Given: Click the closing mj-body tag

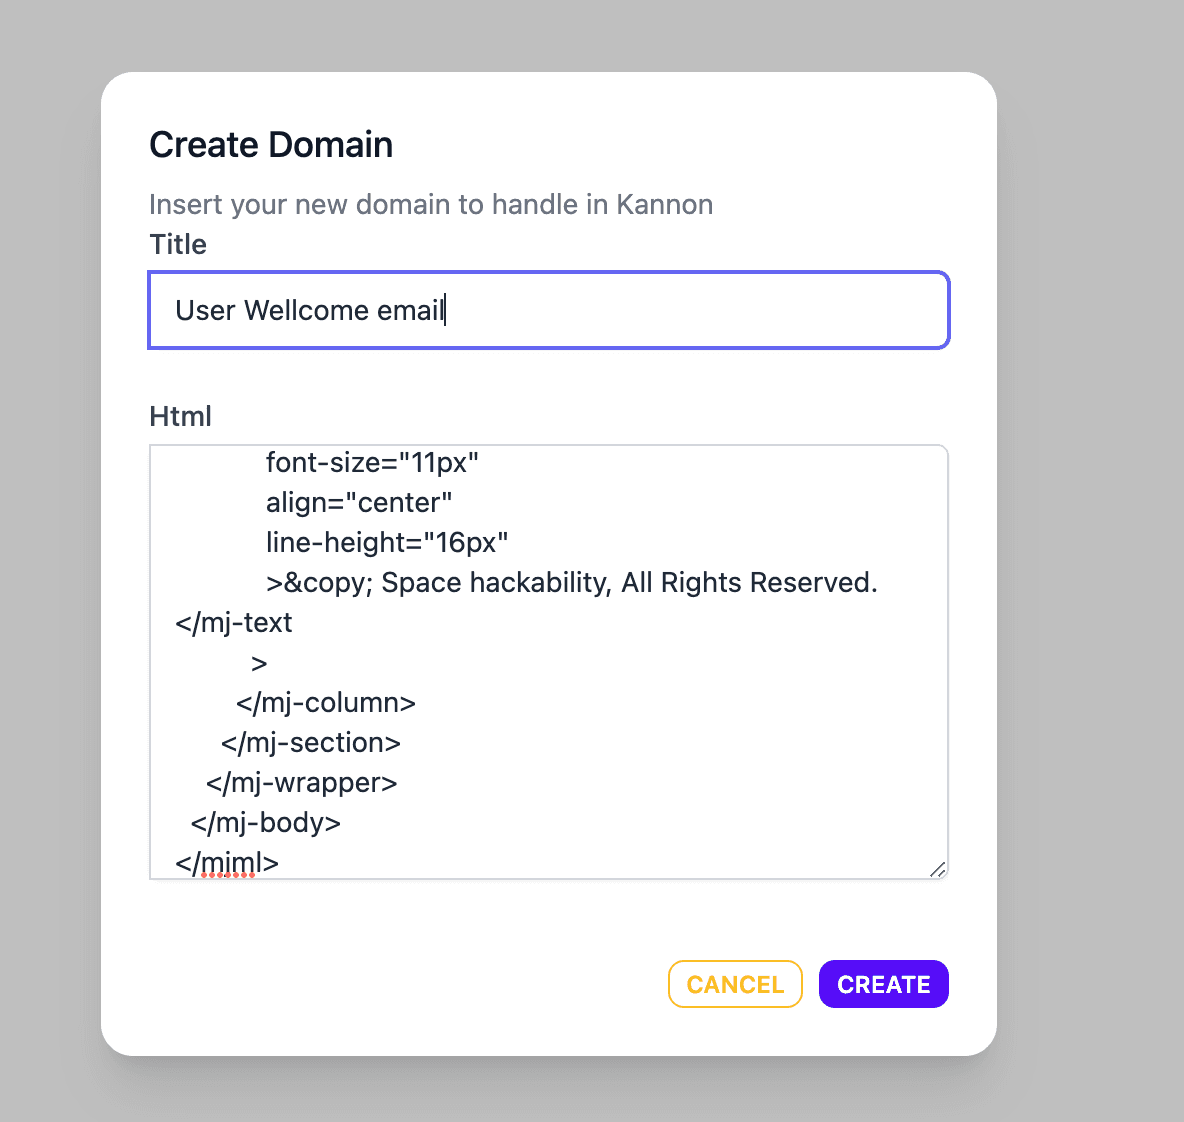Looking at the screenshot, I should pos(265,823).
